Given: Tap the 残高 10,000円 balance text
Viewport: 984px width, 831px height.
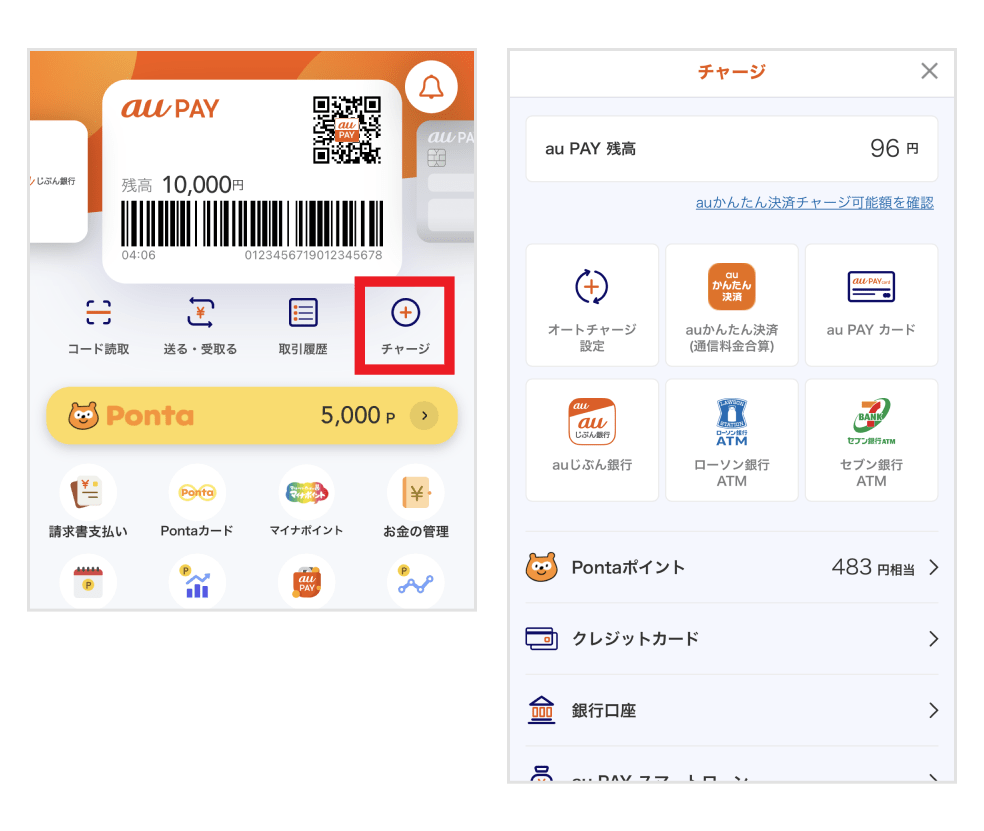Looking at the screenshot, I should pyautogui.click(x=182, y=185).
